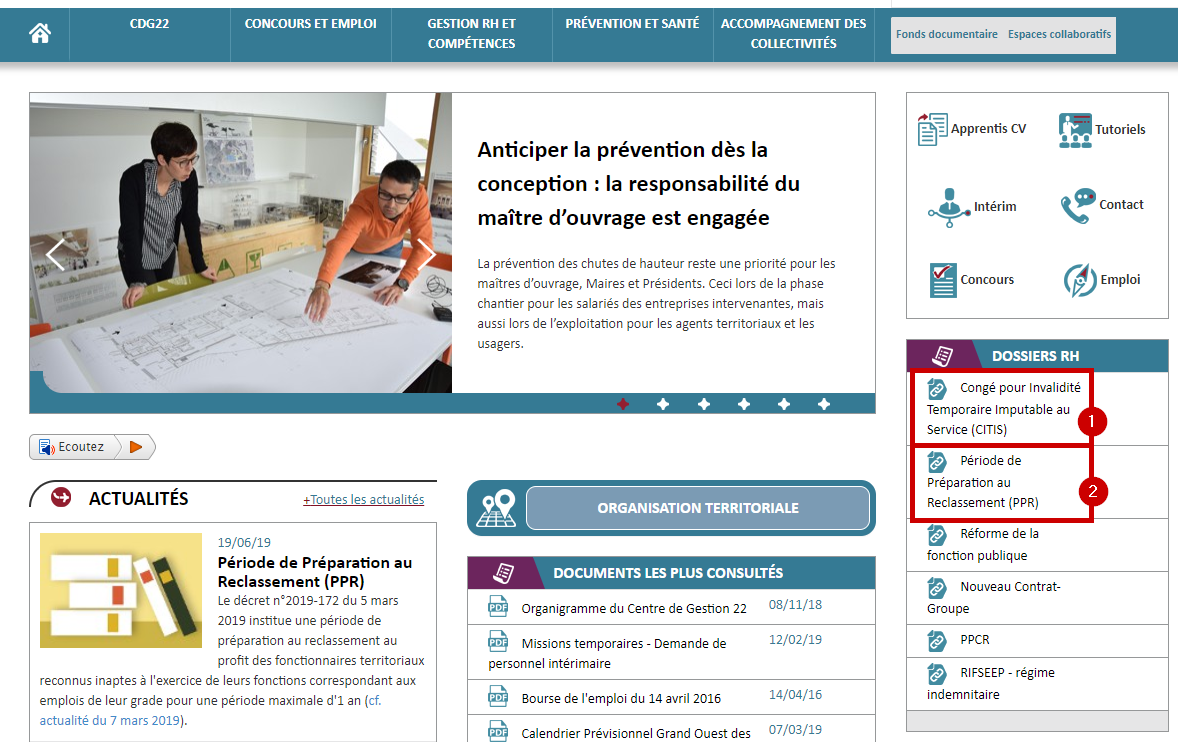This screenshot has width=1178, height=742.
Task: Open the Contact phone icon
Action: point(1078,205)
